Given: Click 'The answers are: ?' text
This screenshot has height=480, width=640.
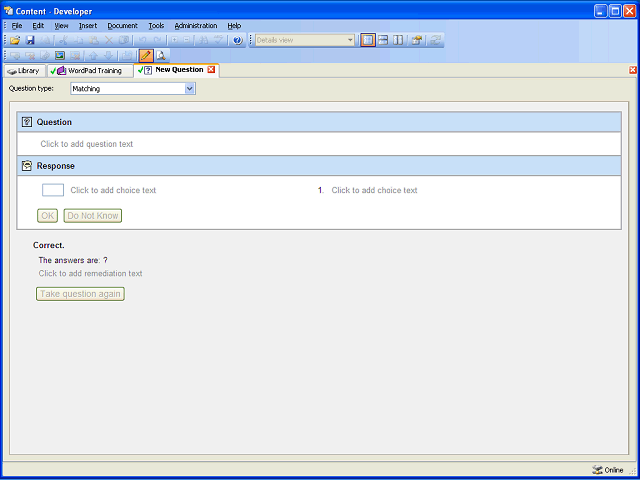Looking at the screenshot, I should (73, 260).
